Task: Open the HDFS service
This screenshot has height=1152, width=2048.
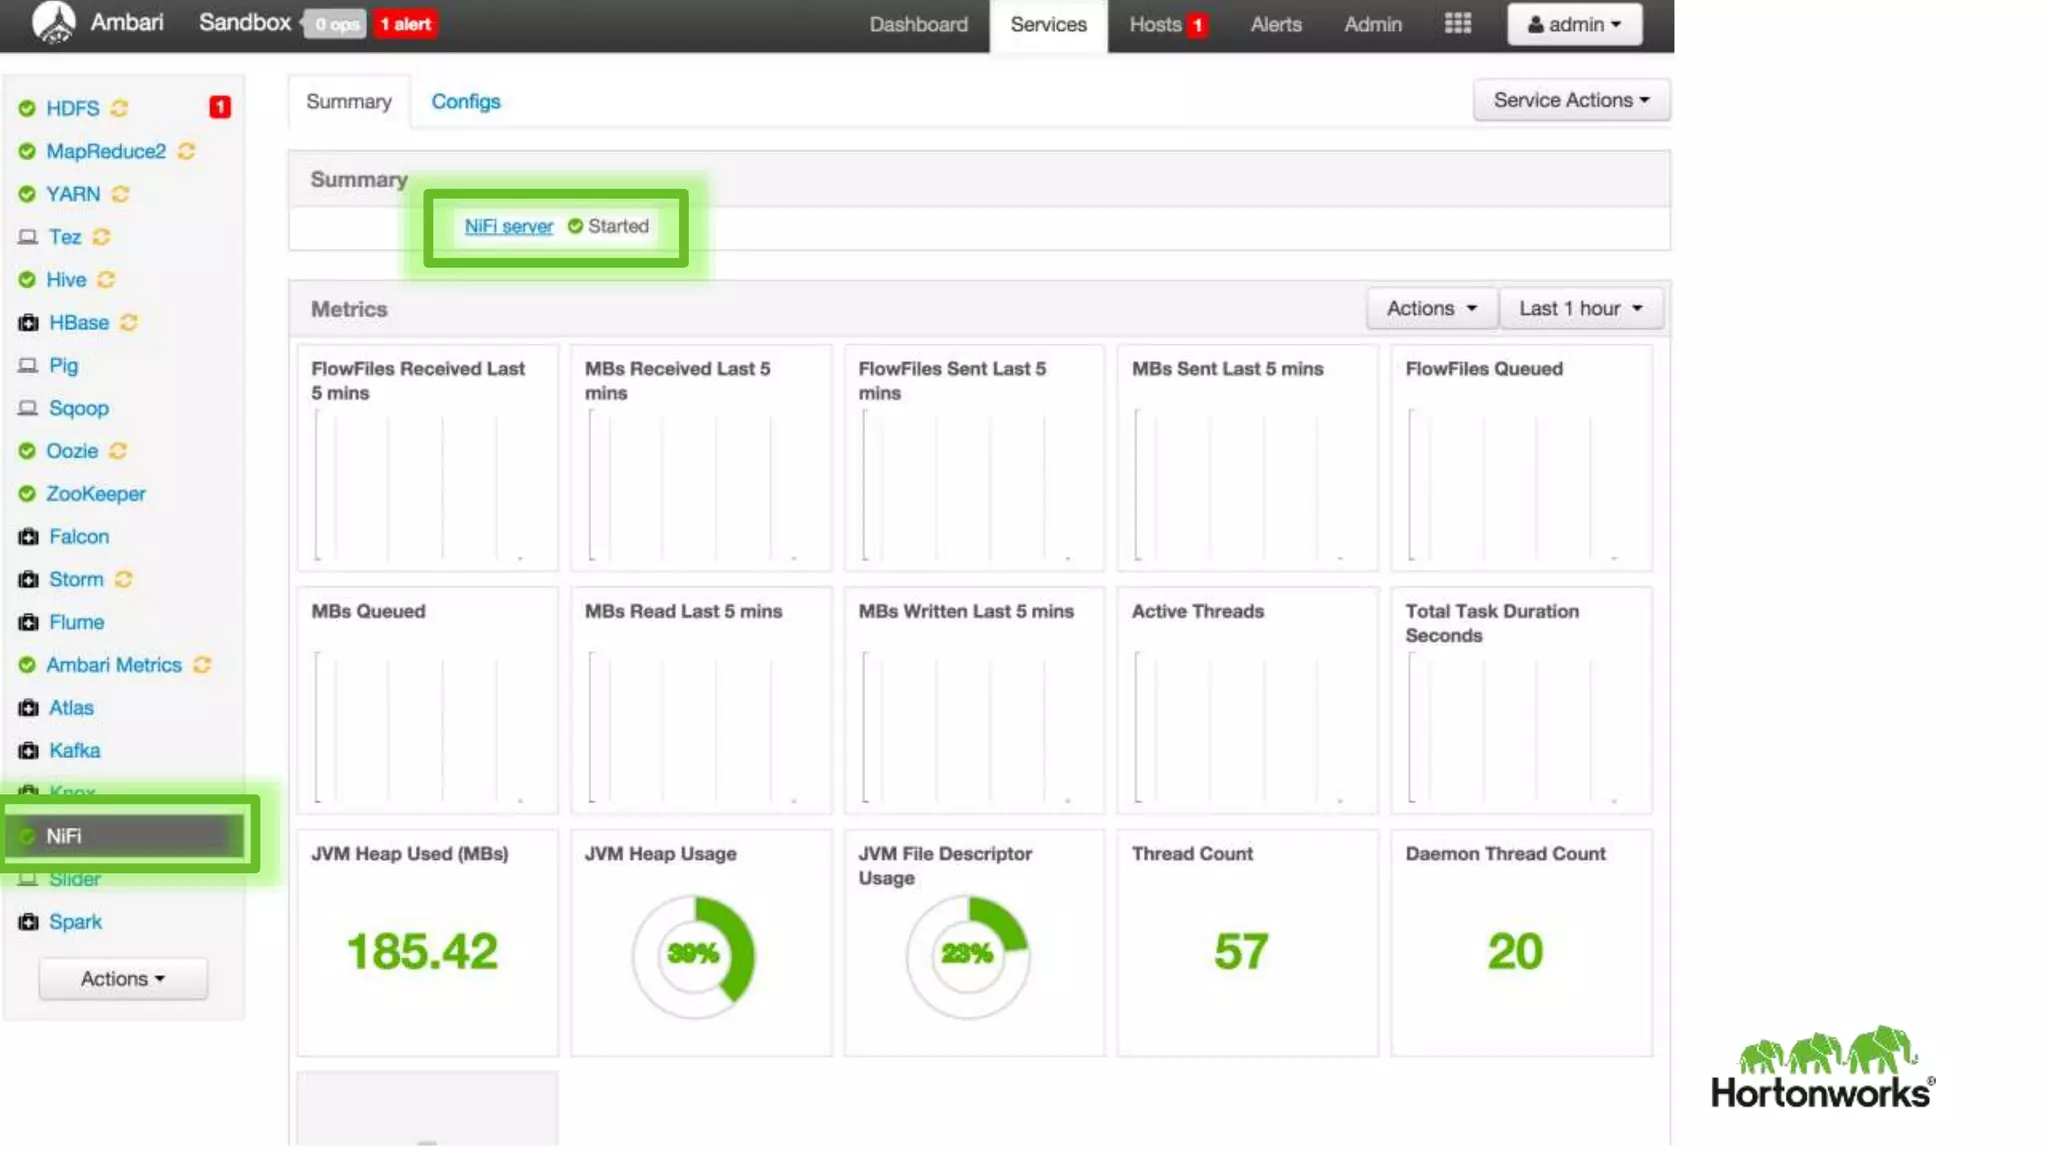Action: (x=73, y=108)
